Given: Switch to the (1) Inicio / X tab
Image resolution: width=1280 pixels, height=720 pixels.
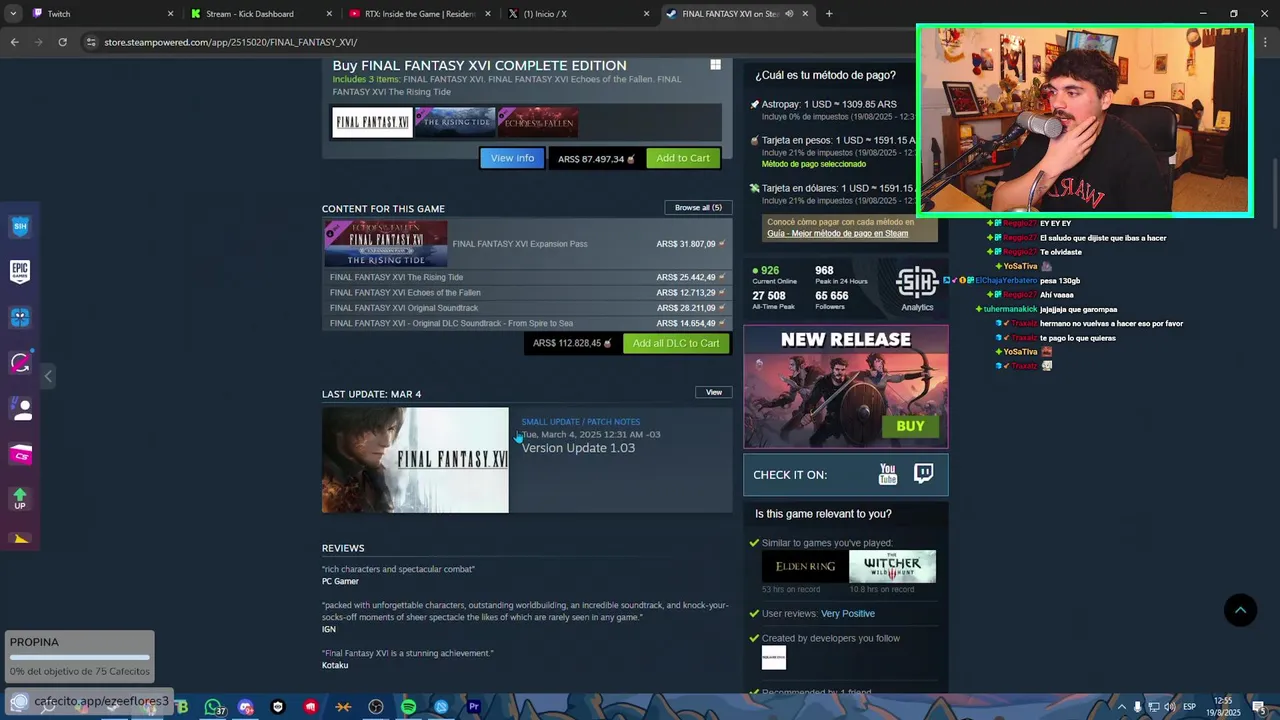Looking at the screenshot, I should pyautogui.click(x=576, y=14).
